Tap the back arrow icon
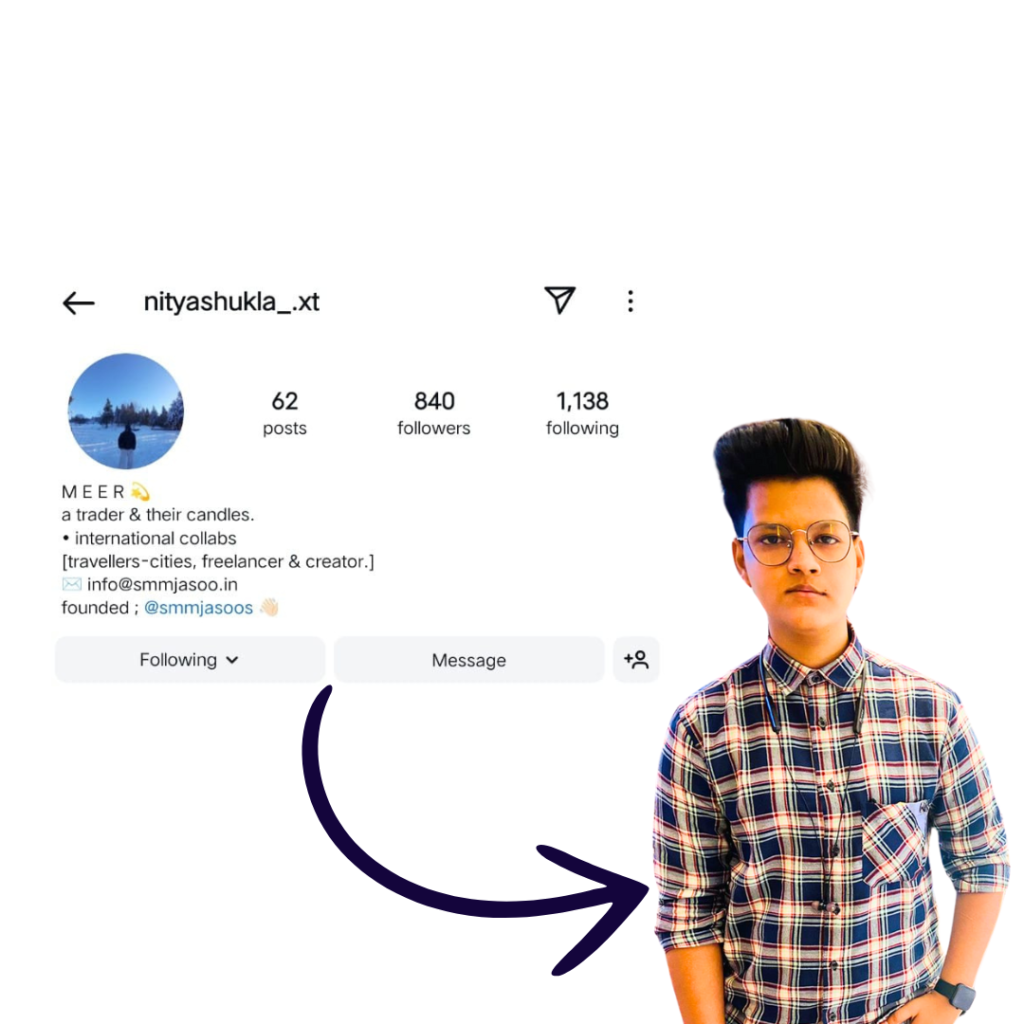Image resolution: width=1024 pixels, height=1024 pixels. pos(78,303)
